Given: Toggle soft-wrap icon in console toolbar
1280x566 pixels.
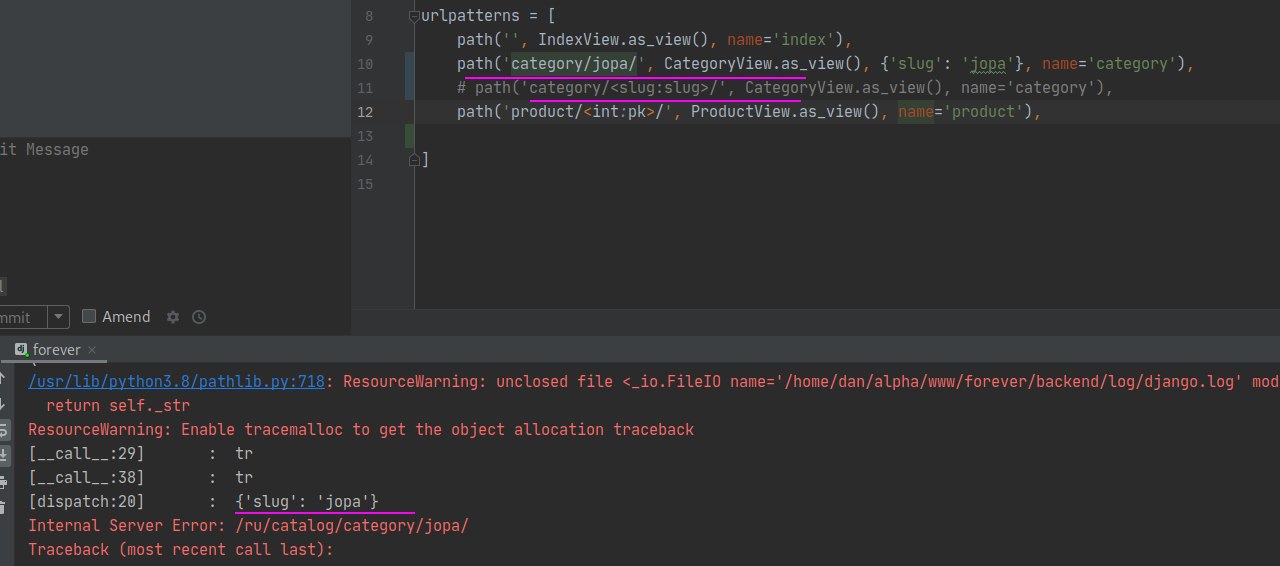Looking at the screenshot, I should 3,431.
